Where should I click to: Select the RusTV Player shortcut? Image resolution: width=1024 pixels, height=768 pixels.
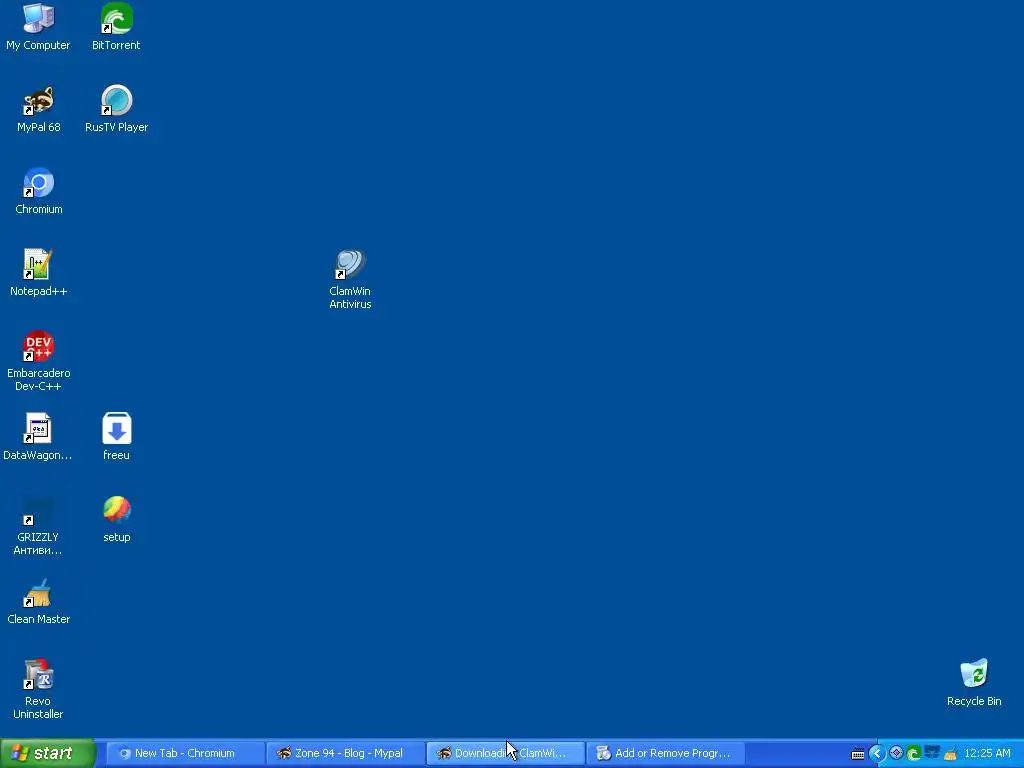click(x=116, y=109)
